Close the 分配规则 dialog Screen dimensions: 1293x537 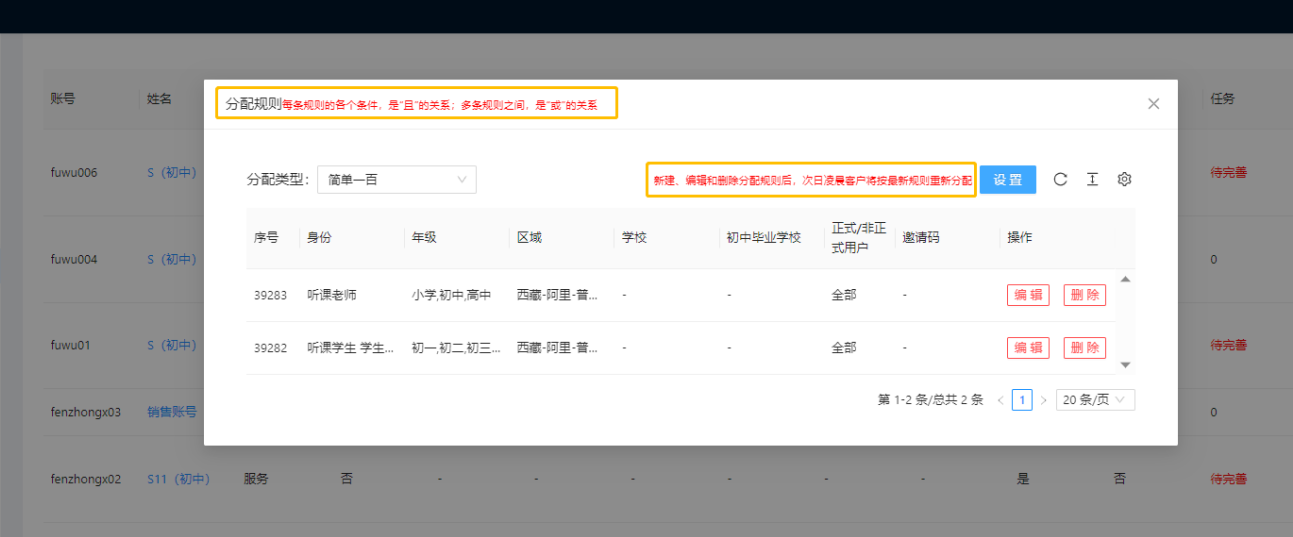[x=1153, y=104]
